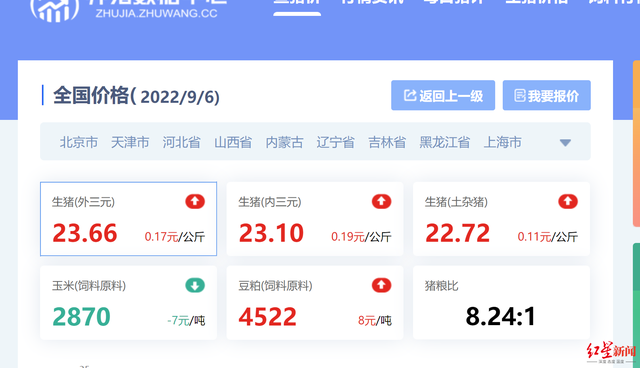Click the 生猪(外三元) label
Image resolution: width=640 pixels, height=368 pixels.
[x=83, y=202]
